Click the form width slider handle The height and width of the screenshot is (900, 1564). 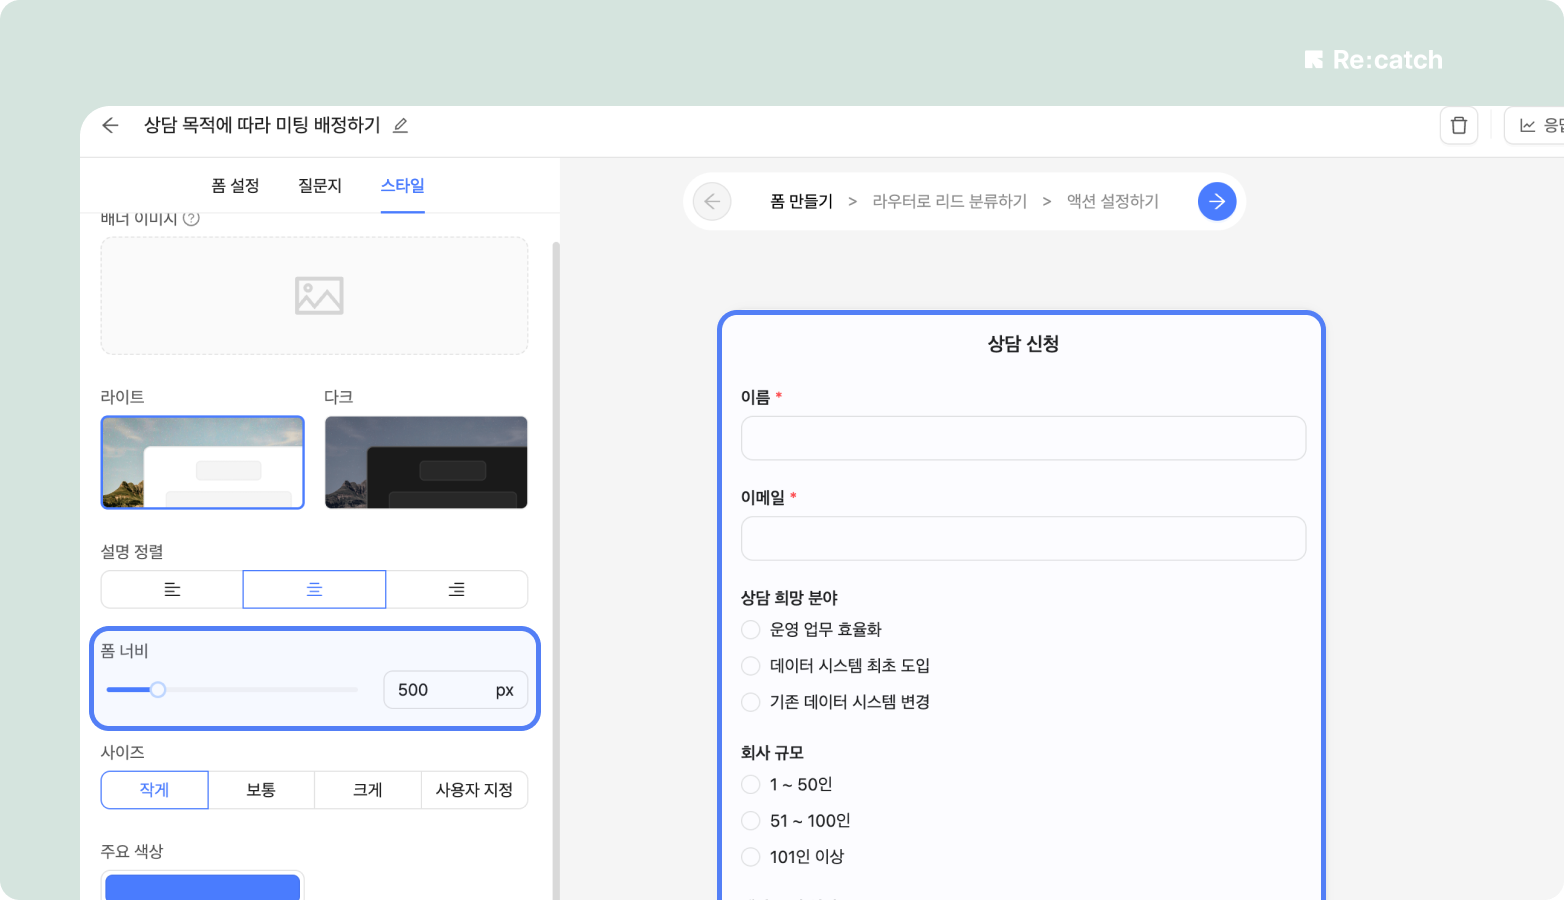pos(158,690)
